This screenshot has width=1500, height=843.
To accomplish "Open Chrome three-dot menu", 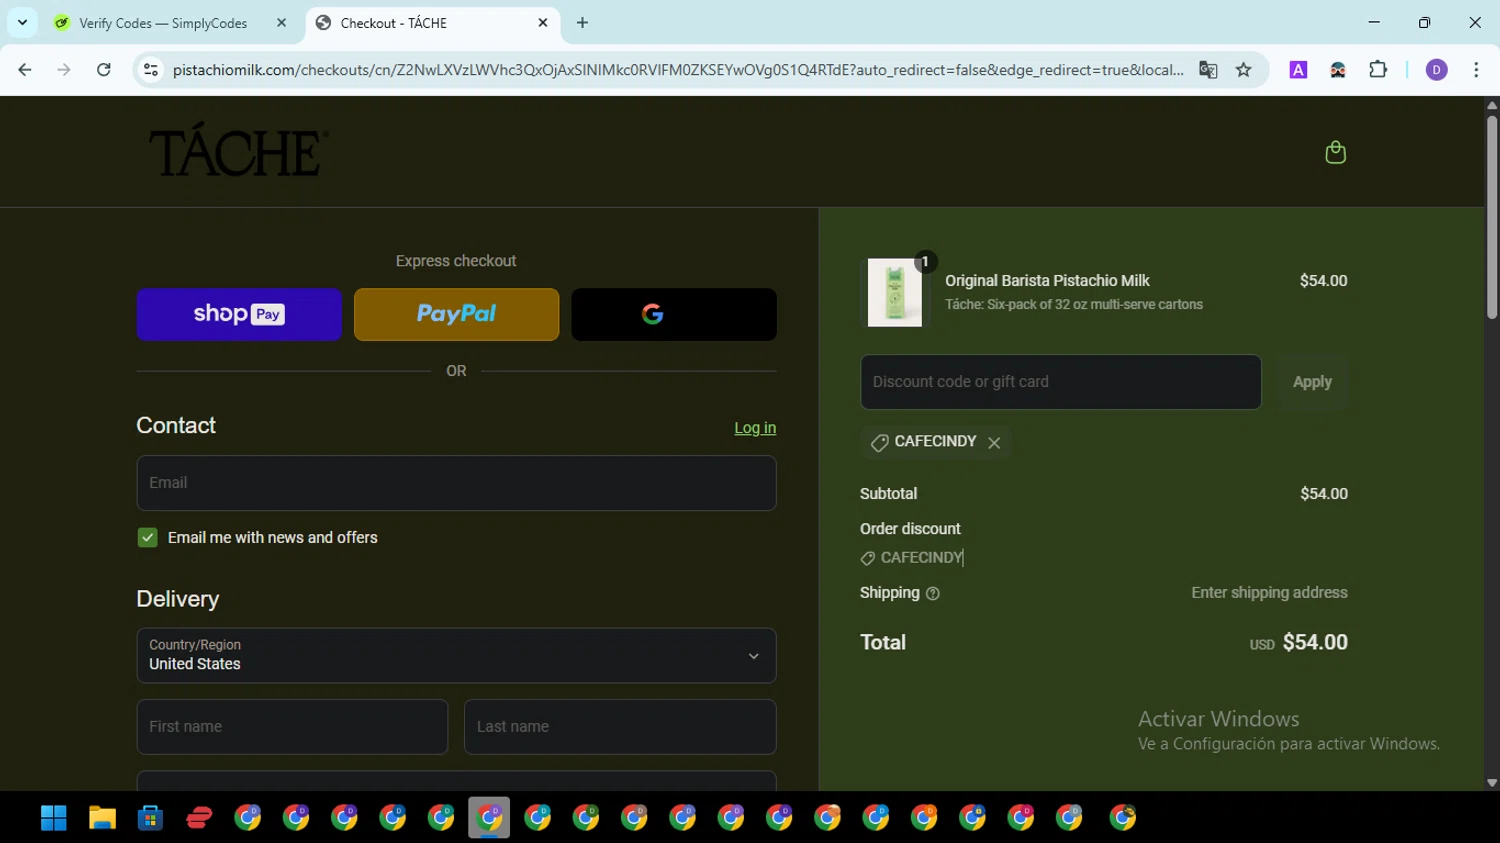I will [x=1476, y=70].
